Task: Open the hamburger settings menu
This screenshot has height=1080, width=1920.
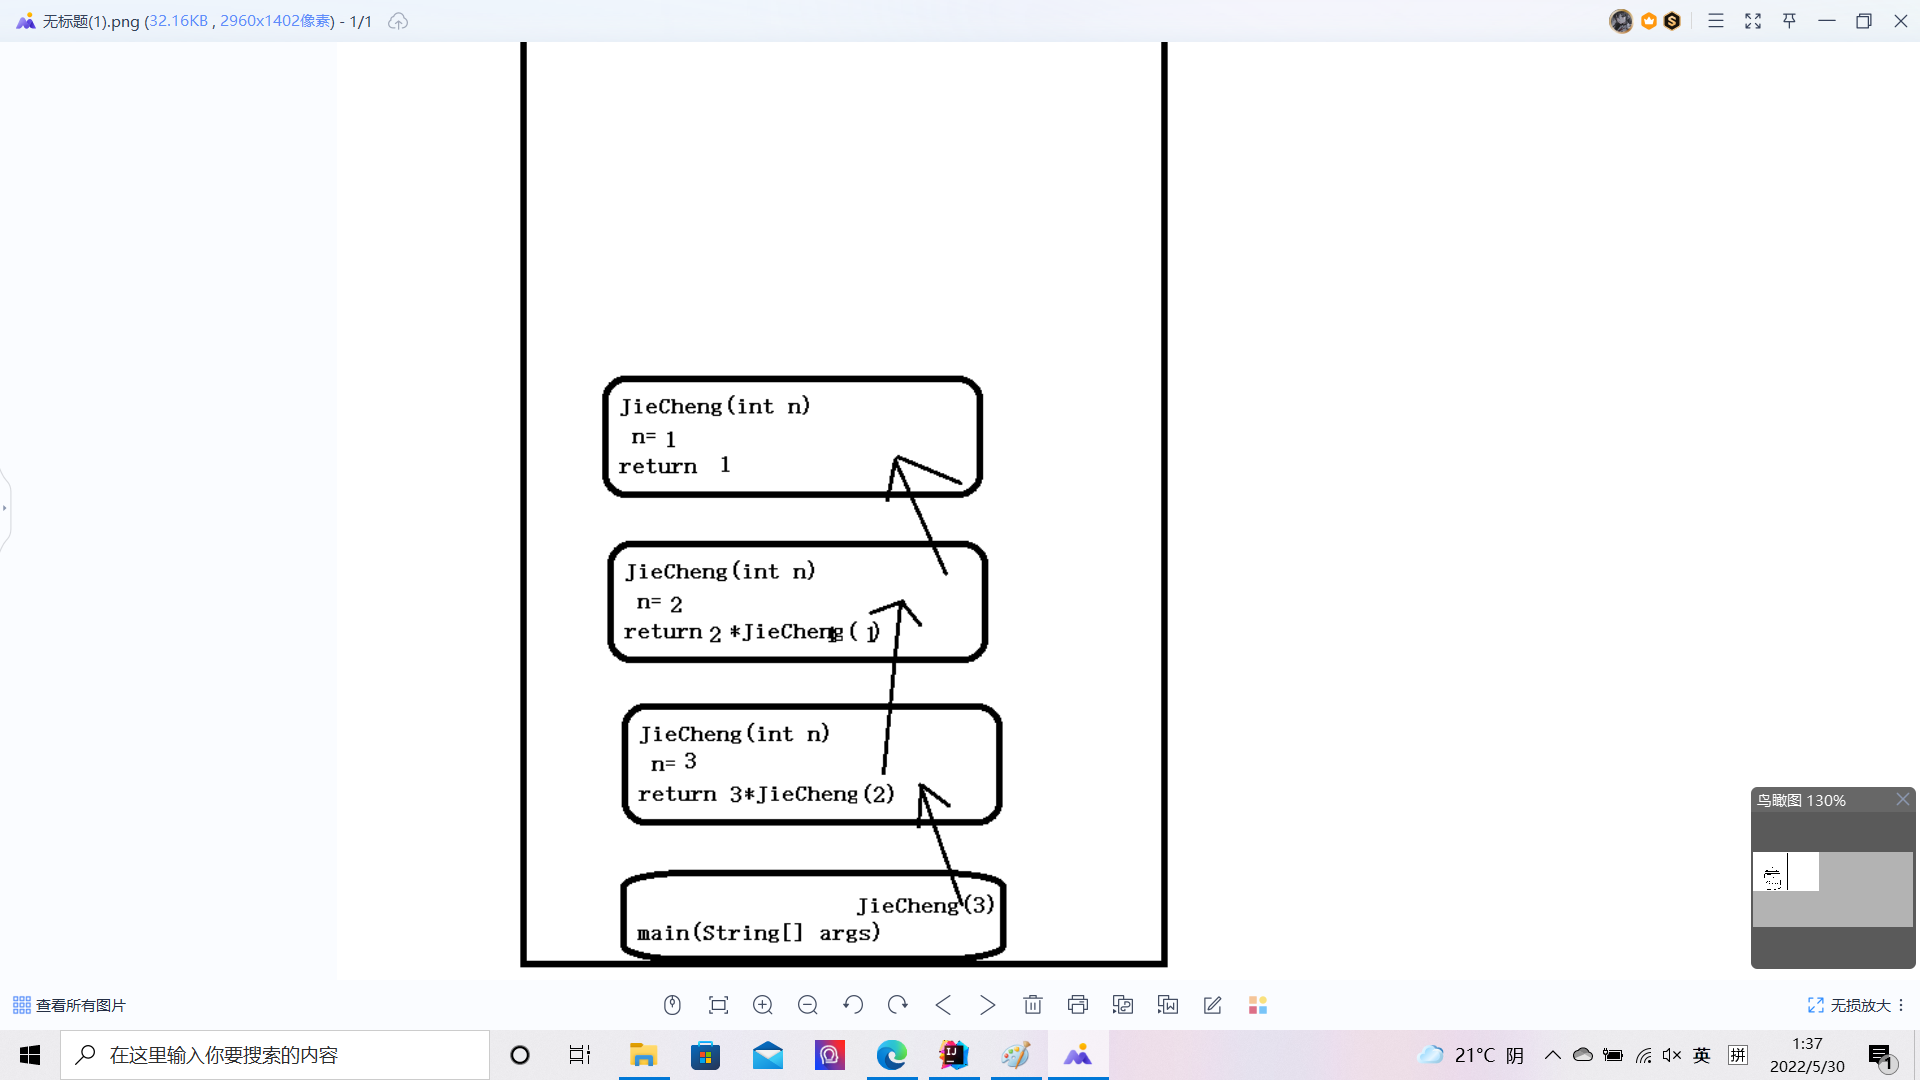Action: (x=1716, y=20)
